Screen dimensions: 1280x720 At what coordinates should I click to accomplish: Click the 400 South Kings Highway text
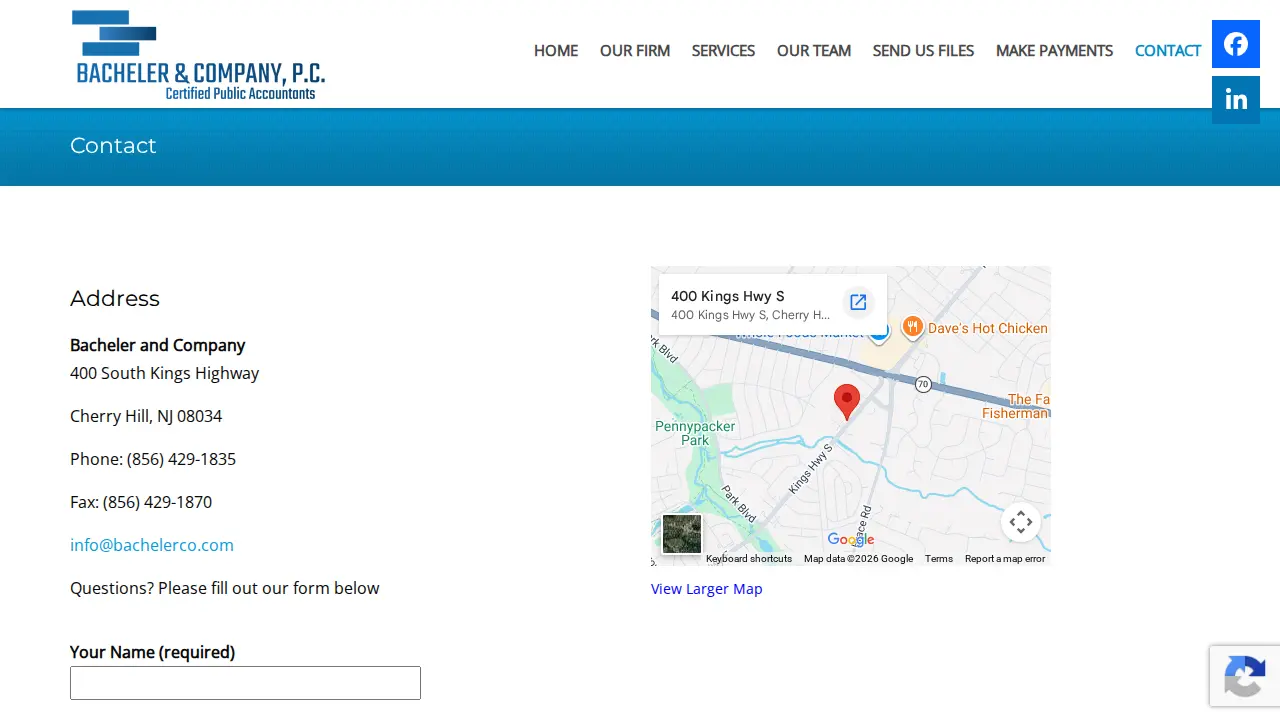pyautogui.click(x=165, y=373)
